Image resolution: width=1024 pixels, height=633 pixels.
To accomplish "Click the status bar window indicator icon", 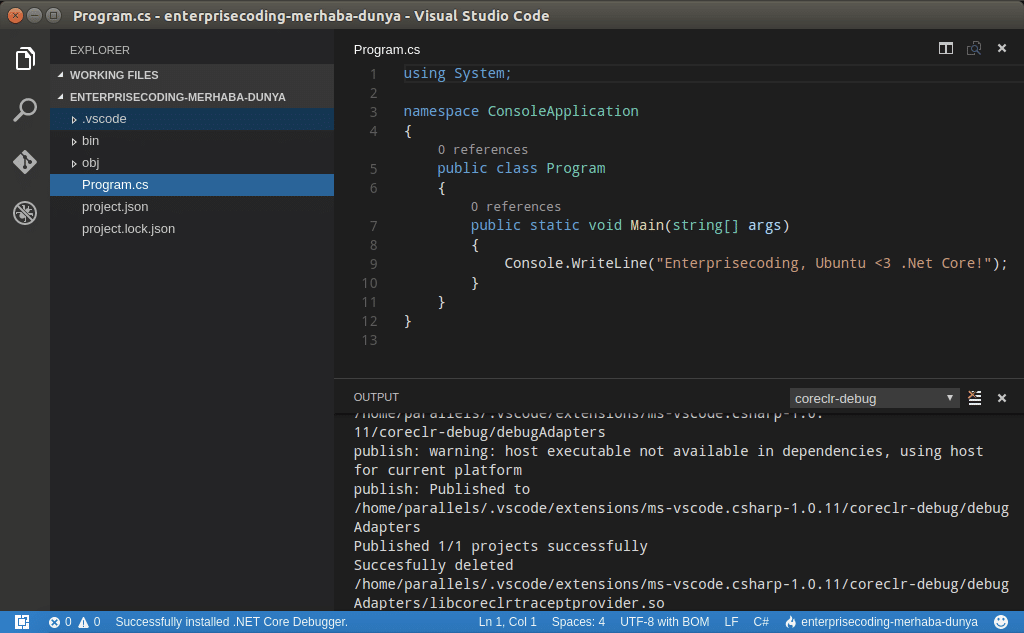I will coord(22,622).
